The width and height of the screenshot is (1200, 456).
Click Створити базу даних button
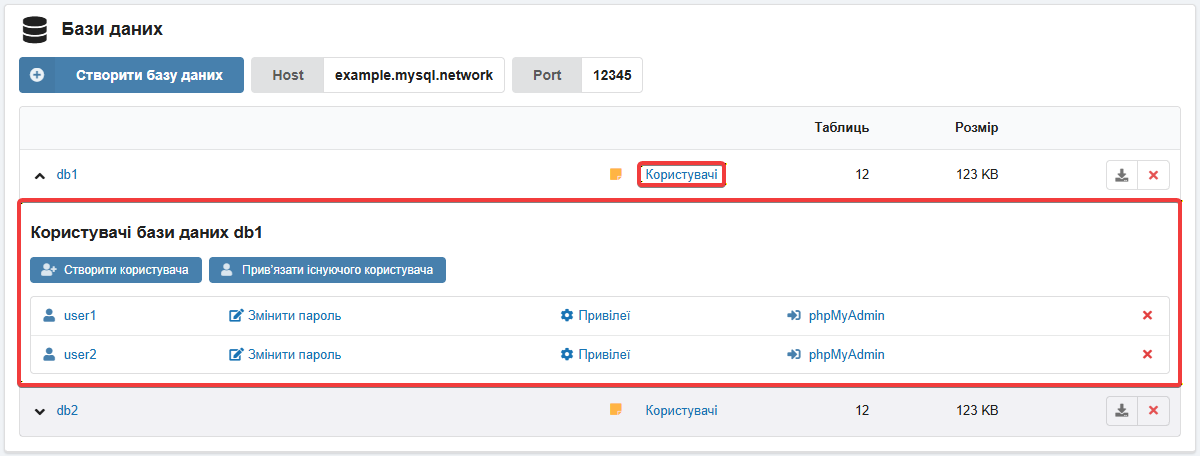[x=131, y=75]
